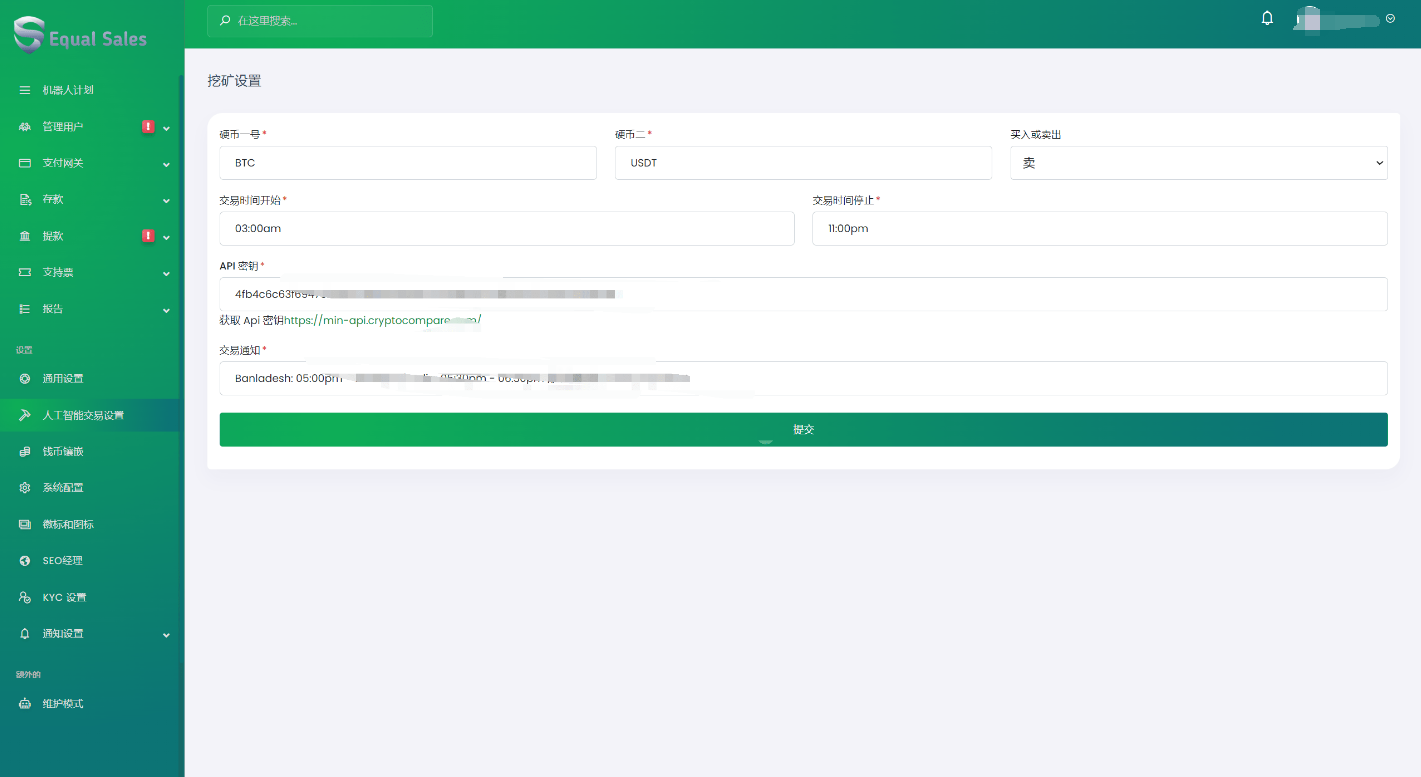Image resolution: width=1421 pixels, height=777 pixels.
Task: Click the 设置 sidebar section label
Action: point(24,350)
